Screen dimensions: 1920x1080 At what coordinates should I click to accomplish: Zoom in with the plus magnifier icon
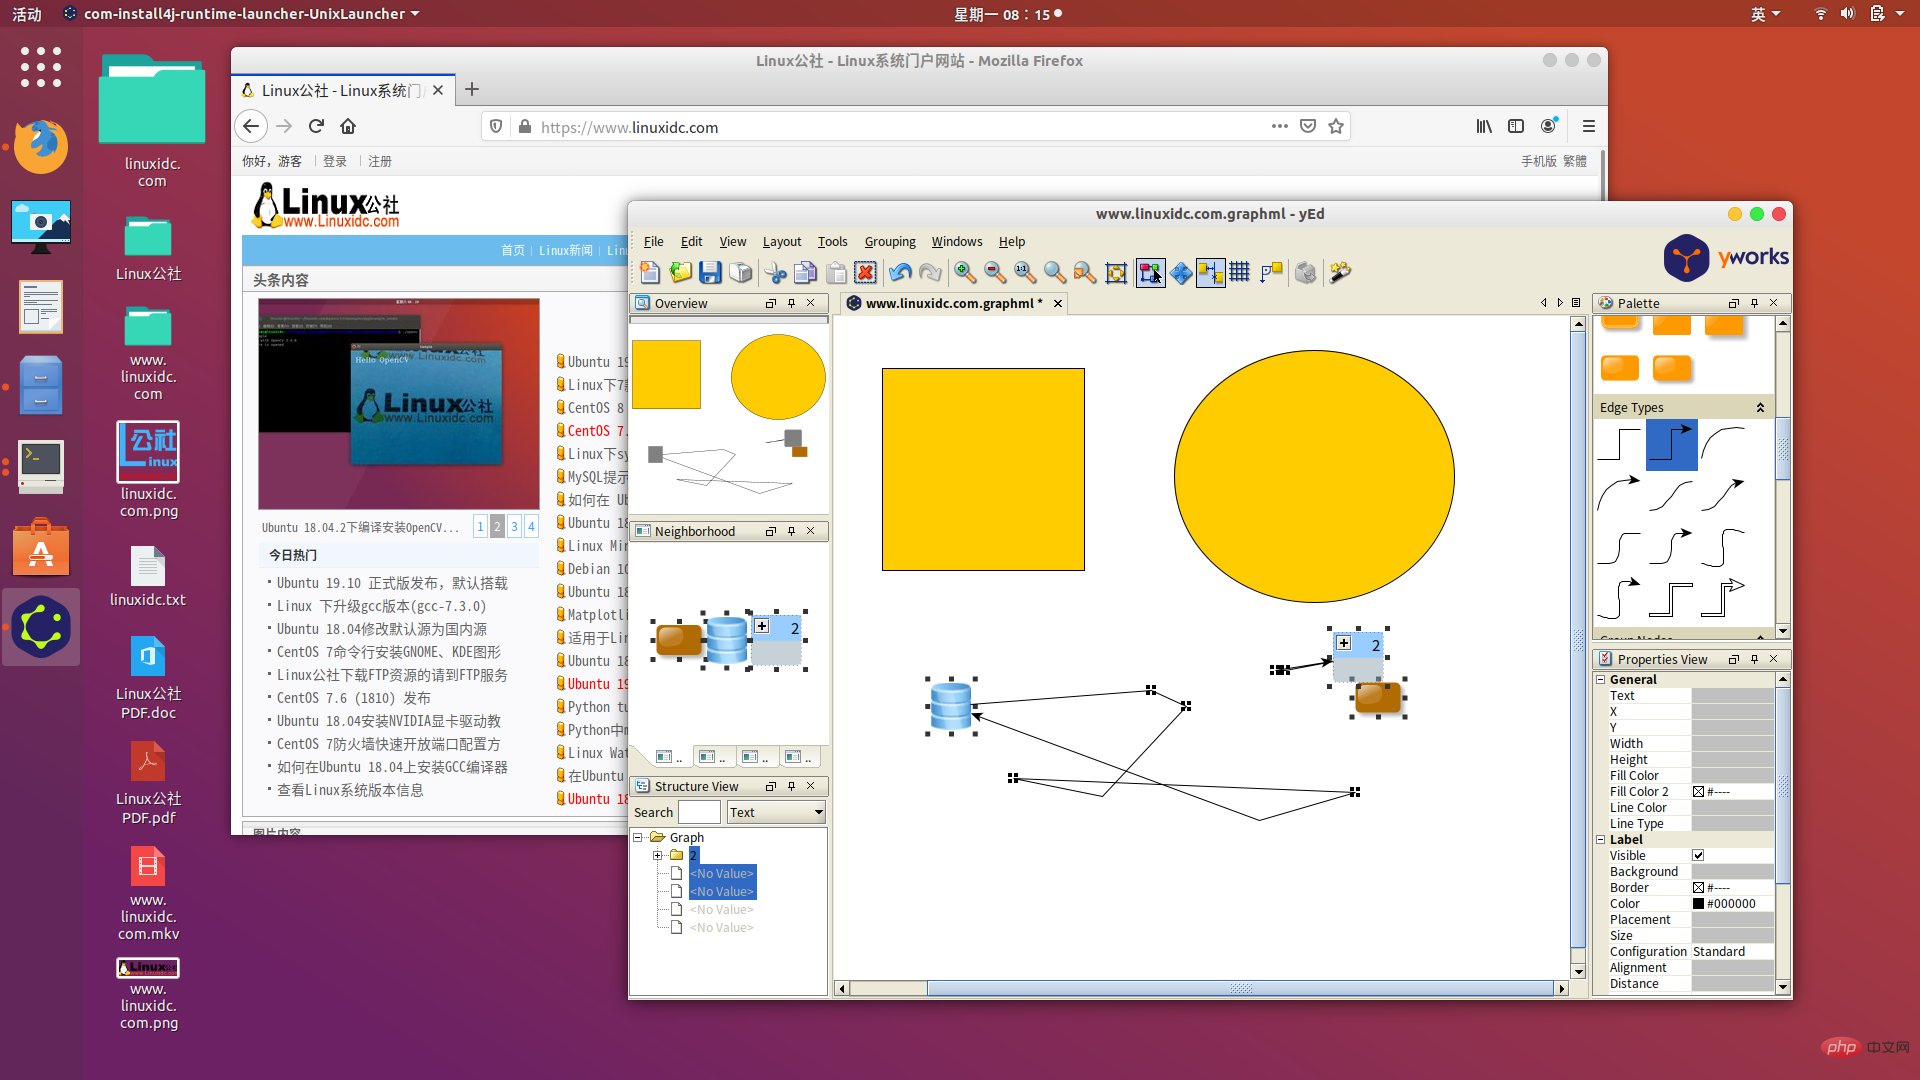coord(965,272)
